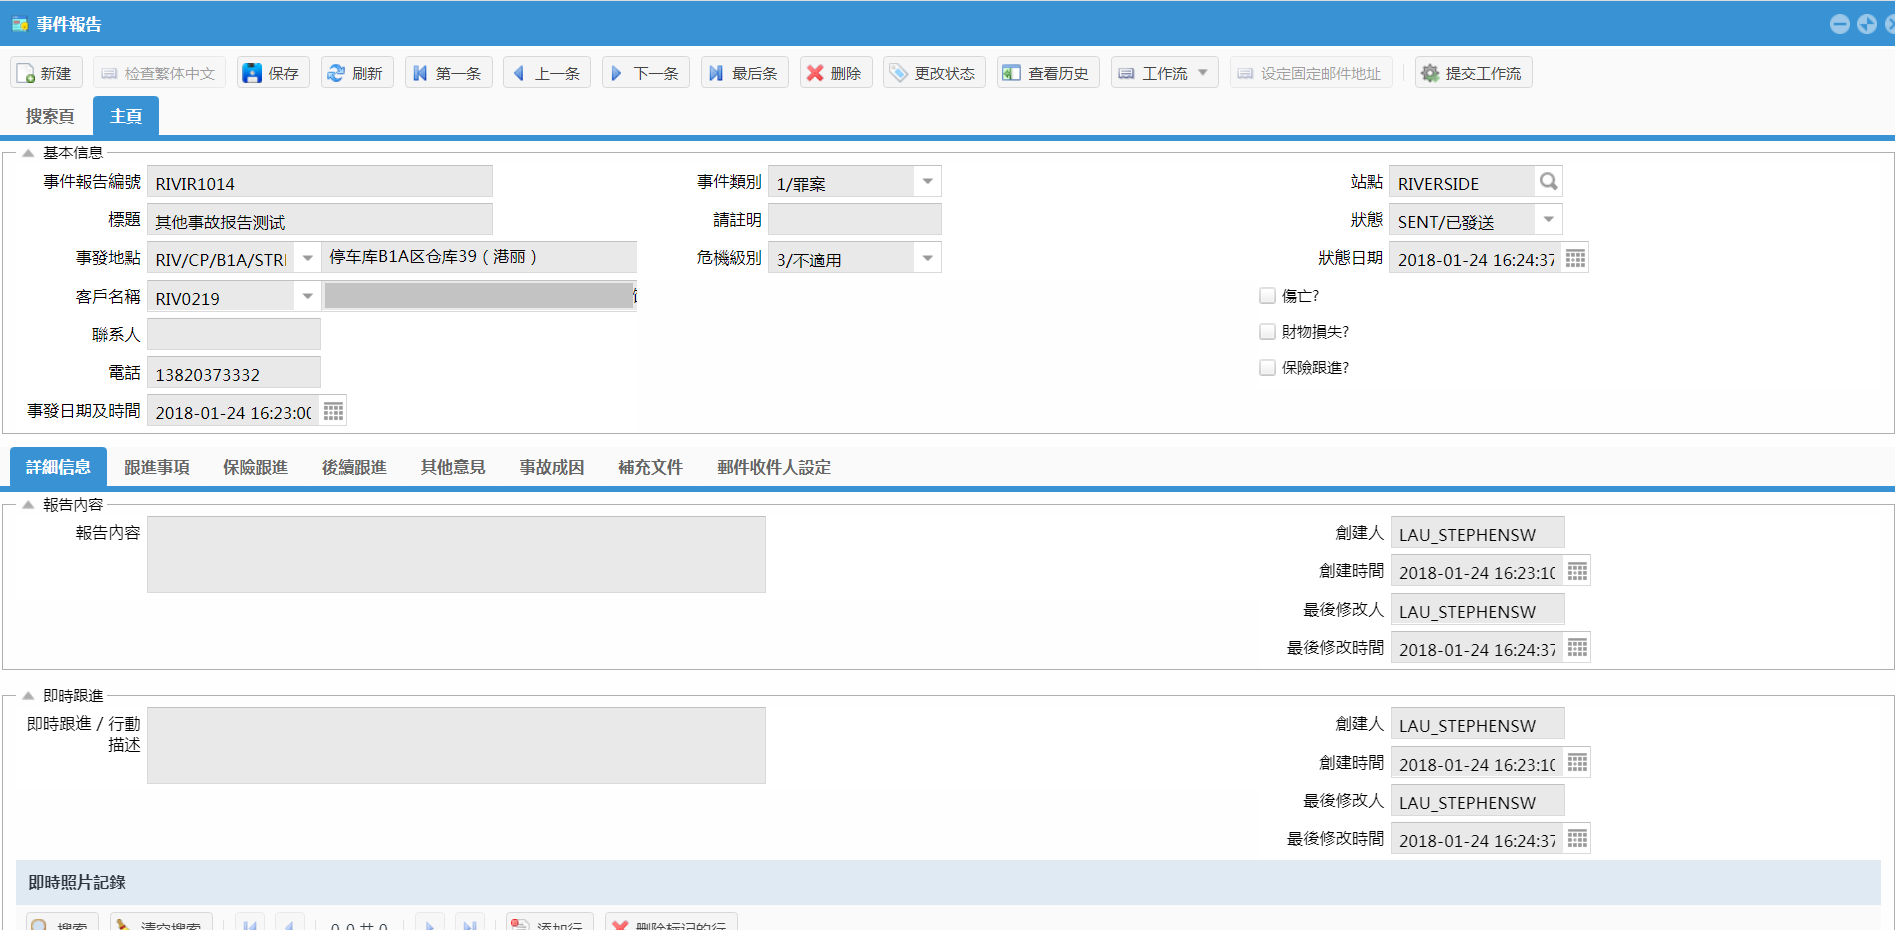
Task: Minimize the 事件報告 panel
Action: point(1839,24)
